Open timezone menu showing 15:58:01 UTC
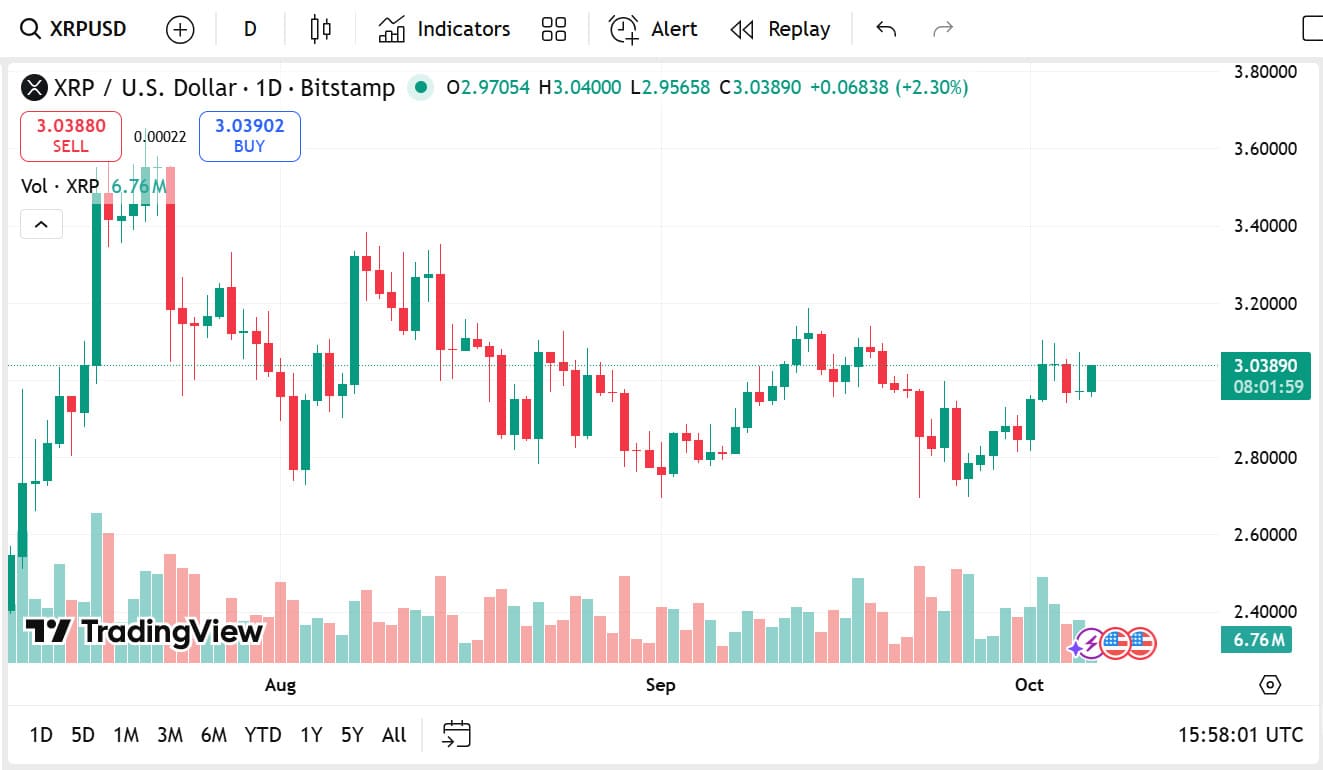1323x770 pixels. pyautogui.click(x=1240, y=735)
